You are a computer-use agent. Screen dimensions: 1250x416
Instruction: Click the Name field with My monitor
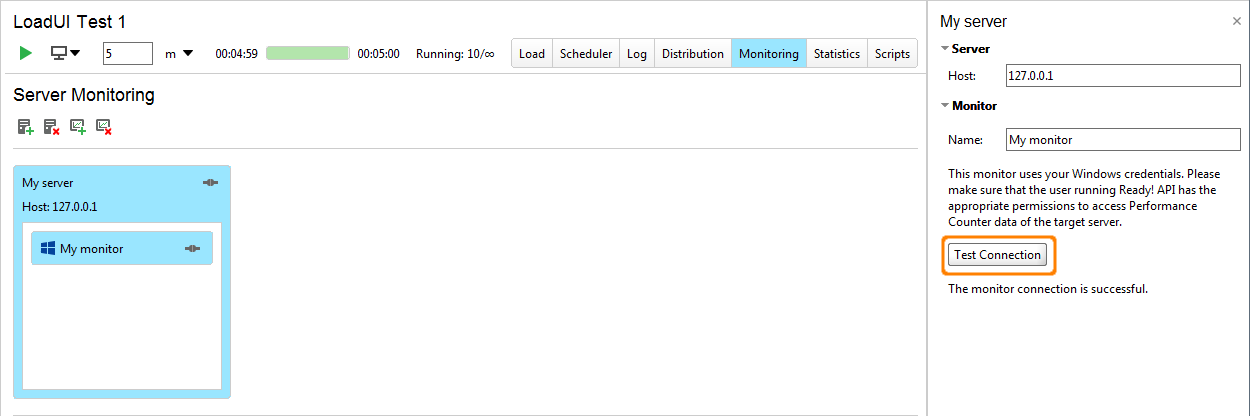tap(1122, 140)
